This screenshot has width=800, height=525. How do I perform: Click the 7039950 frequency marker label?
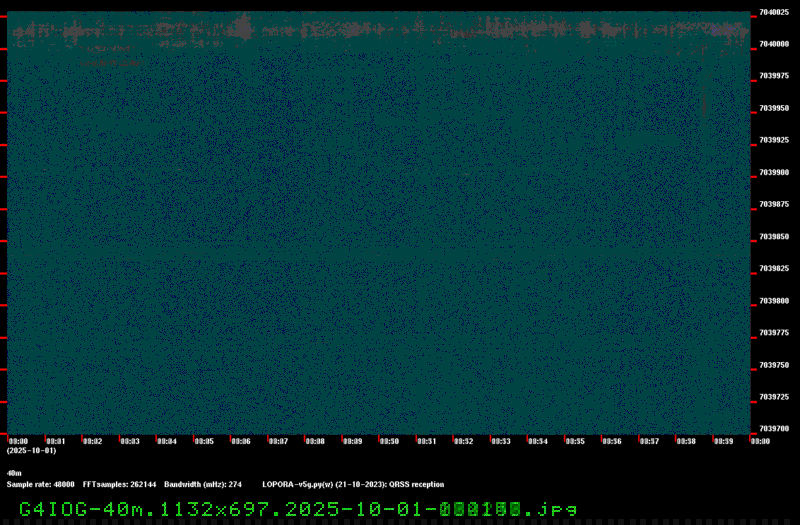pyautogui.click(x=773, y=108)
